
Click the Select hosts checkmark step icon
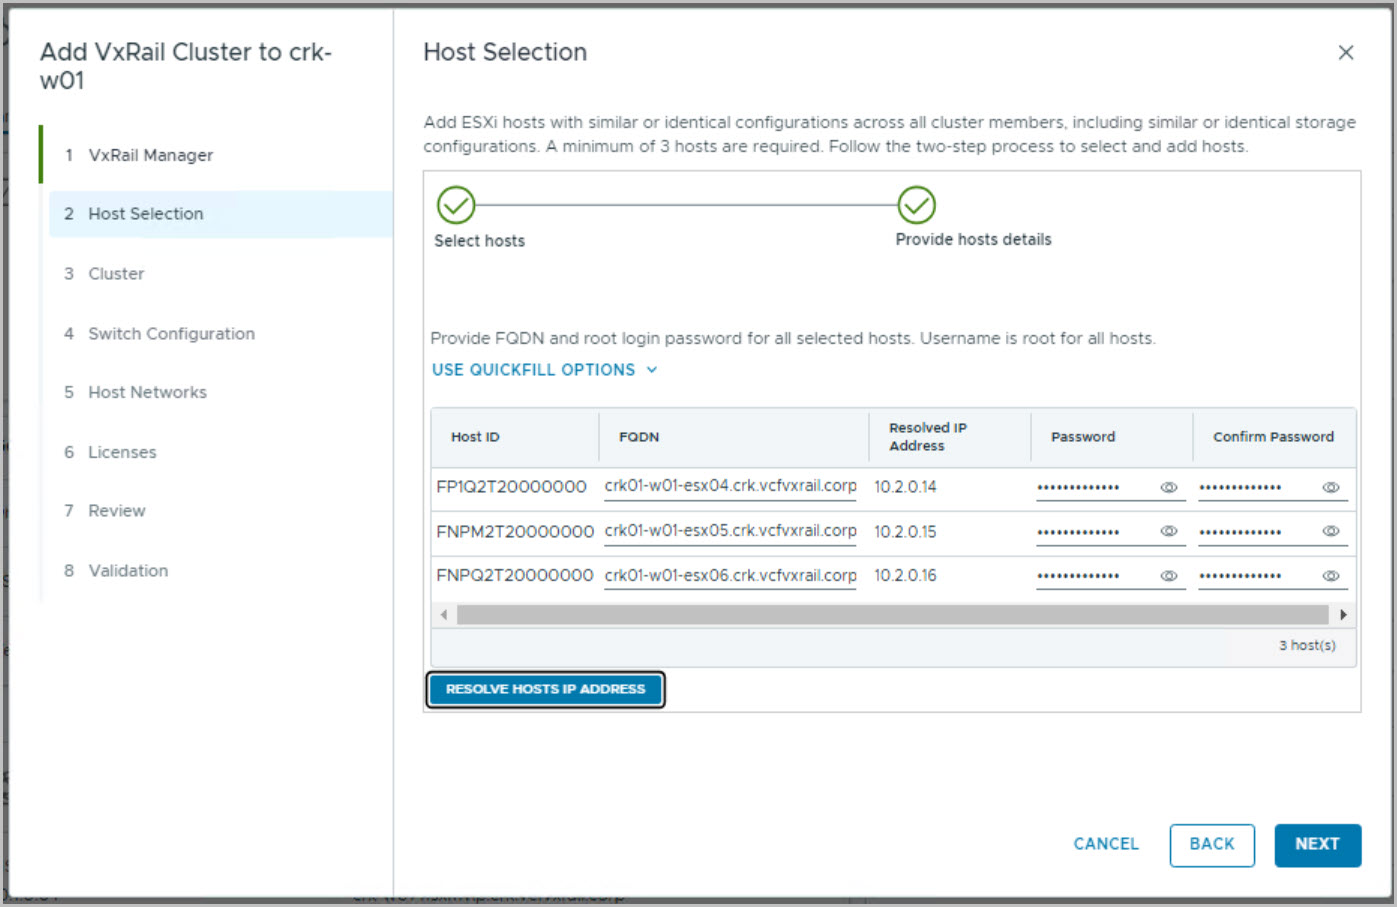[456, 205]
